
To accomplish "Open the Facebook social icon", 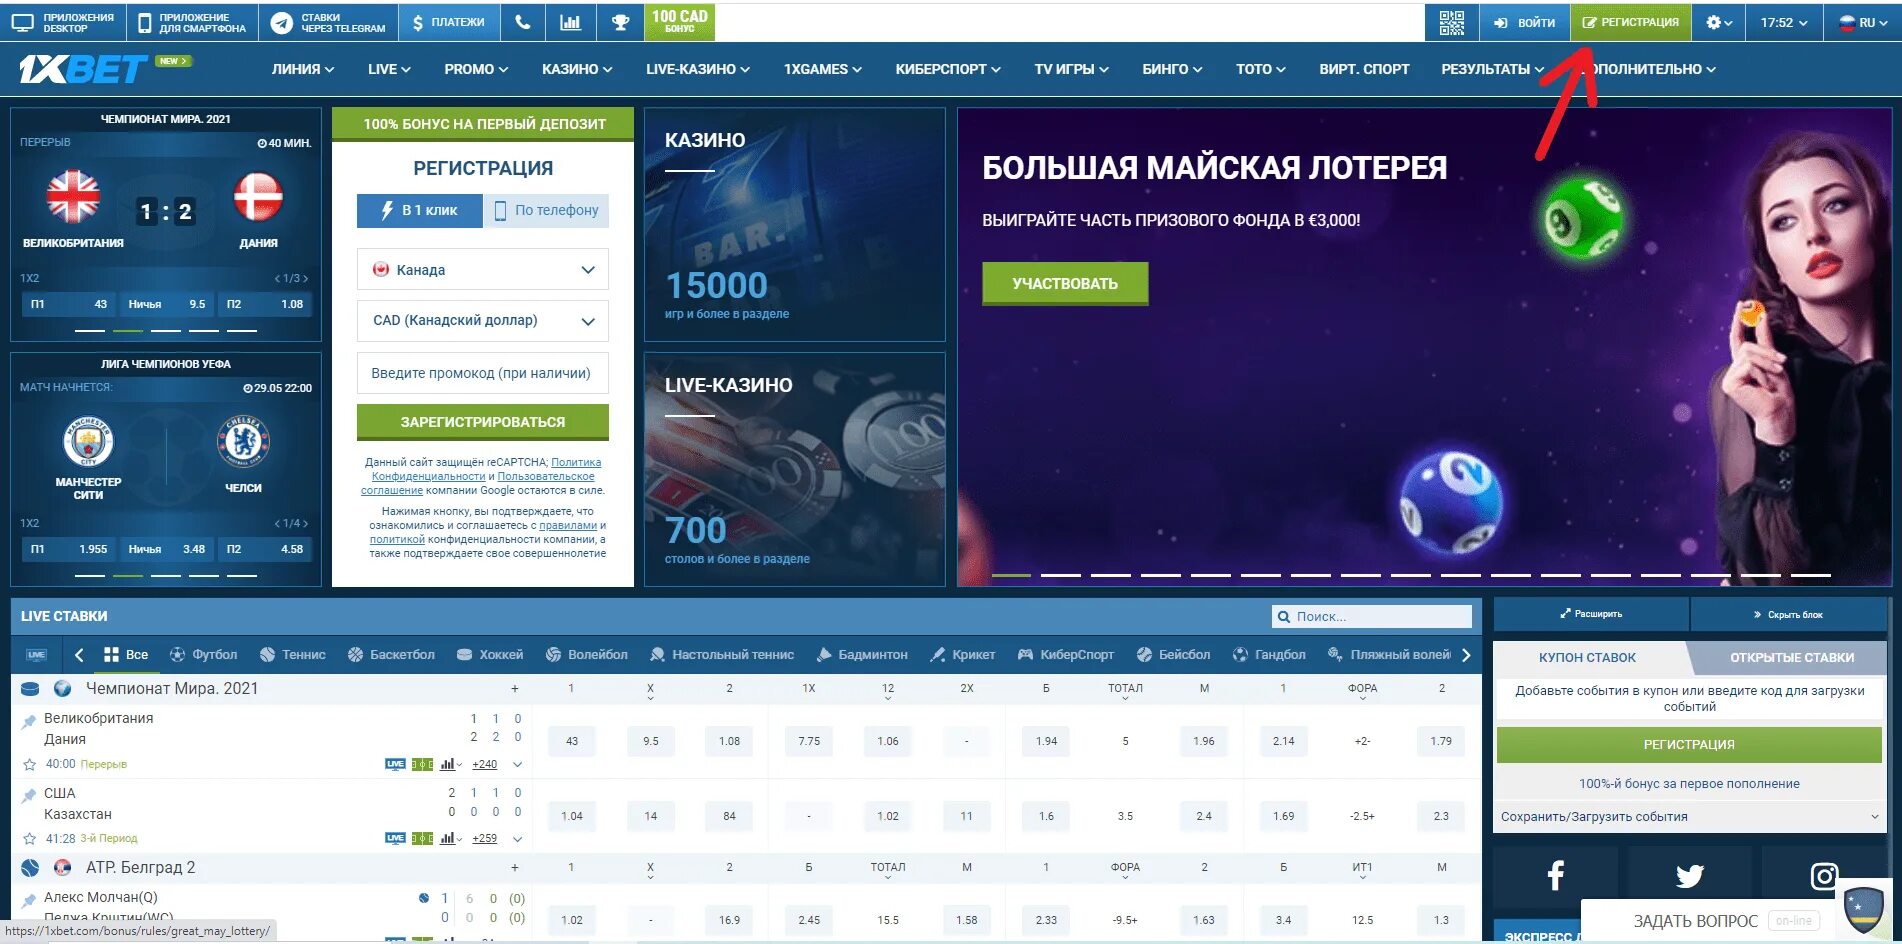I will [x=1555, y=876].
